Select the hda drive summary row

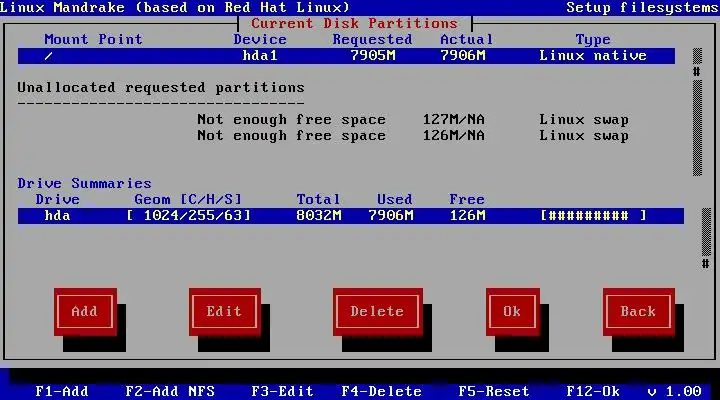click(x=351, y=216)
